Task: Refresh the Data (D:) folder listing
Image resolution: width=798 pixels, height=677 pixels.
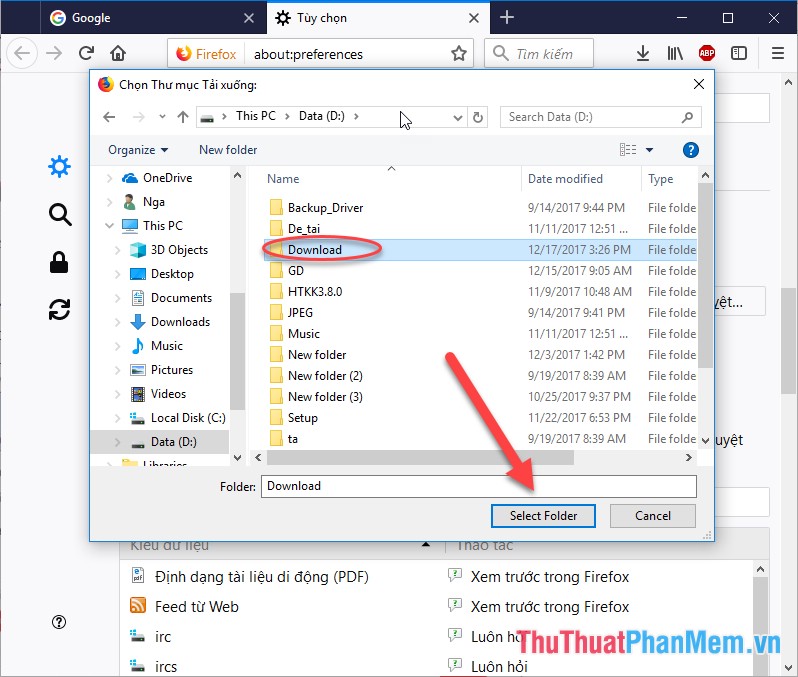Action: (x=477, y=117)
